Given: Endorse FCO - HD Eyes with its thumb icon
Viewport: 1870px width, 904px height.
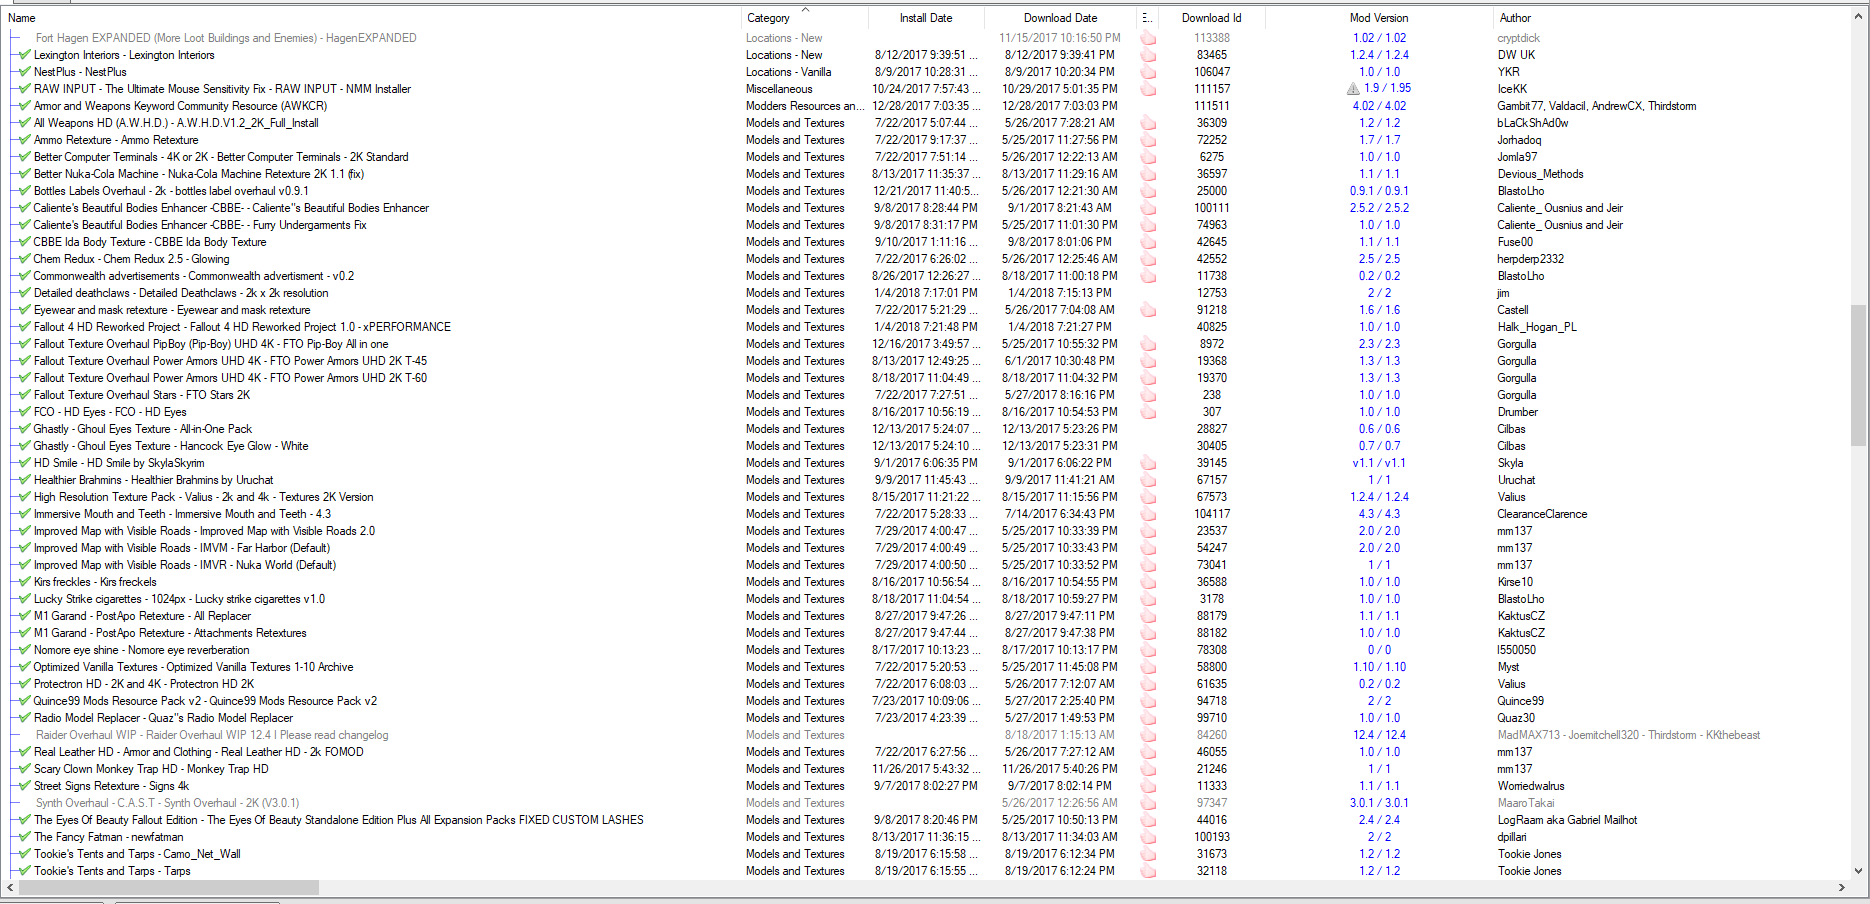Looking at the screenshot, I should tap(1148, 412).
